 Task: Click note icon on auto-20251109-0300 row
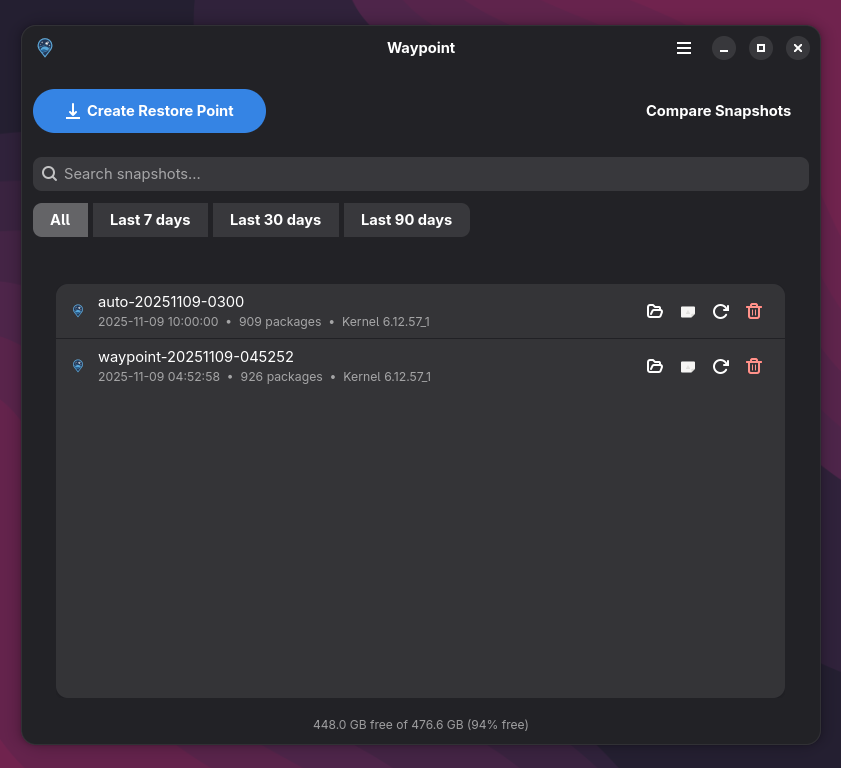click(687, 311)
